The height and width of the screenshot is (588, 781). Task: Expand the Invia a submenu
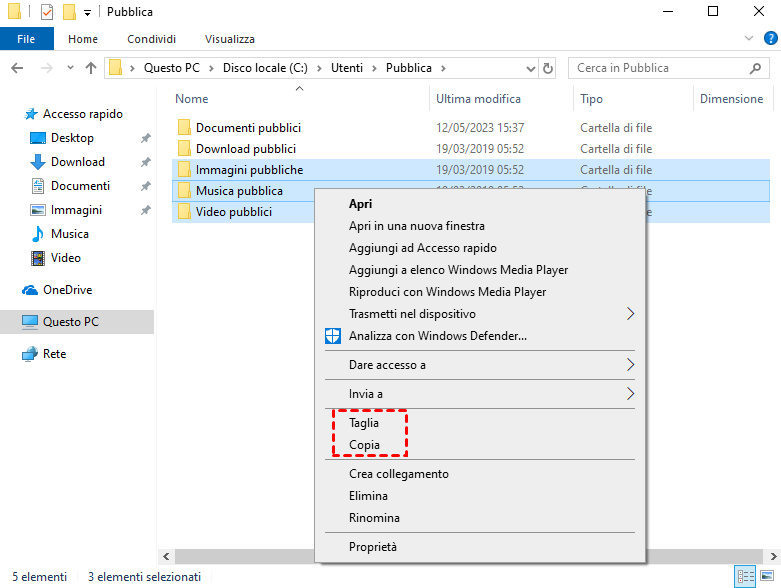pyautogui.click(x=630, y=394)
